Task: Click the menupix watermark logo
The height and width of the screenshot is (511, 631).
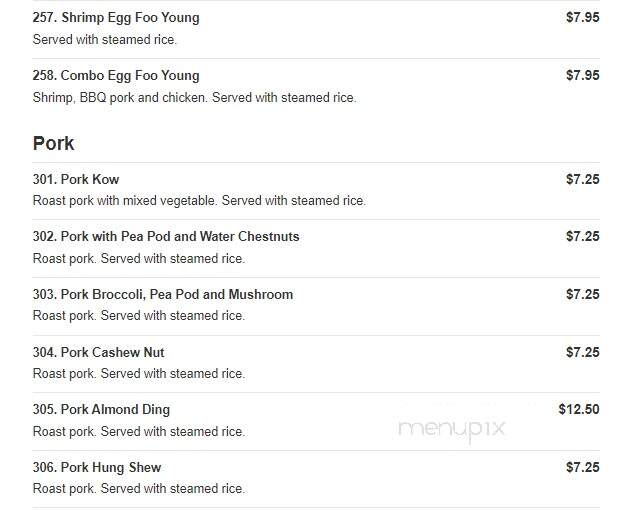Action: tap(451, 429)
